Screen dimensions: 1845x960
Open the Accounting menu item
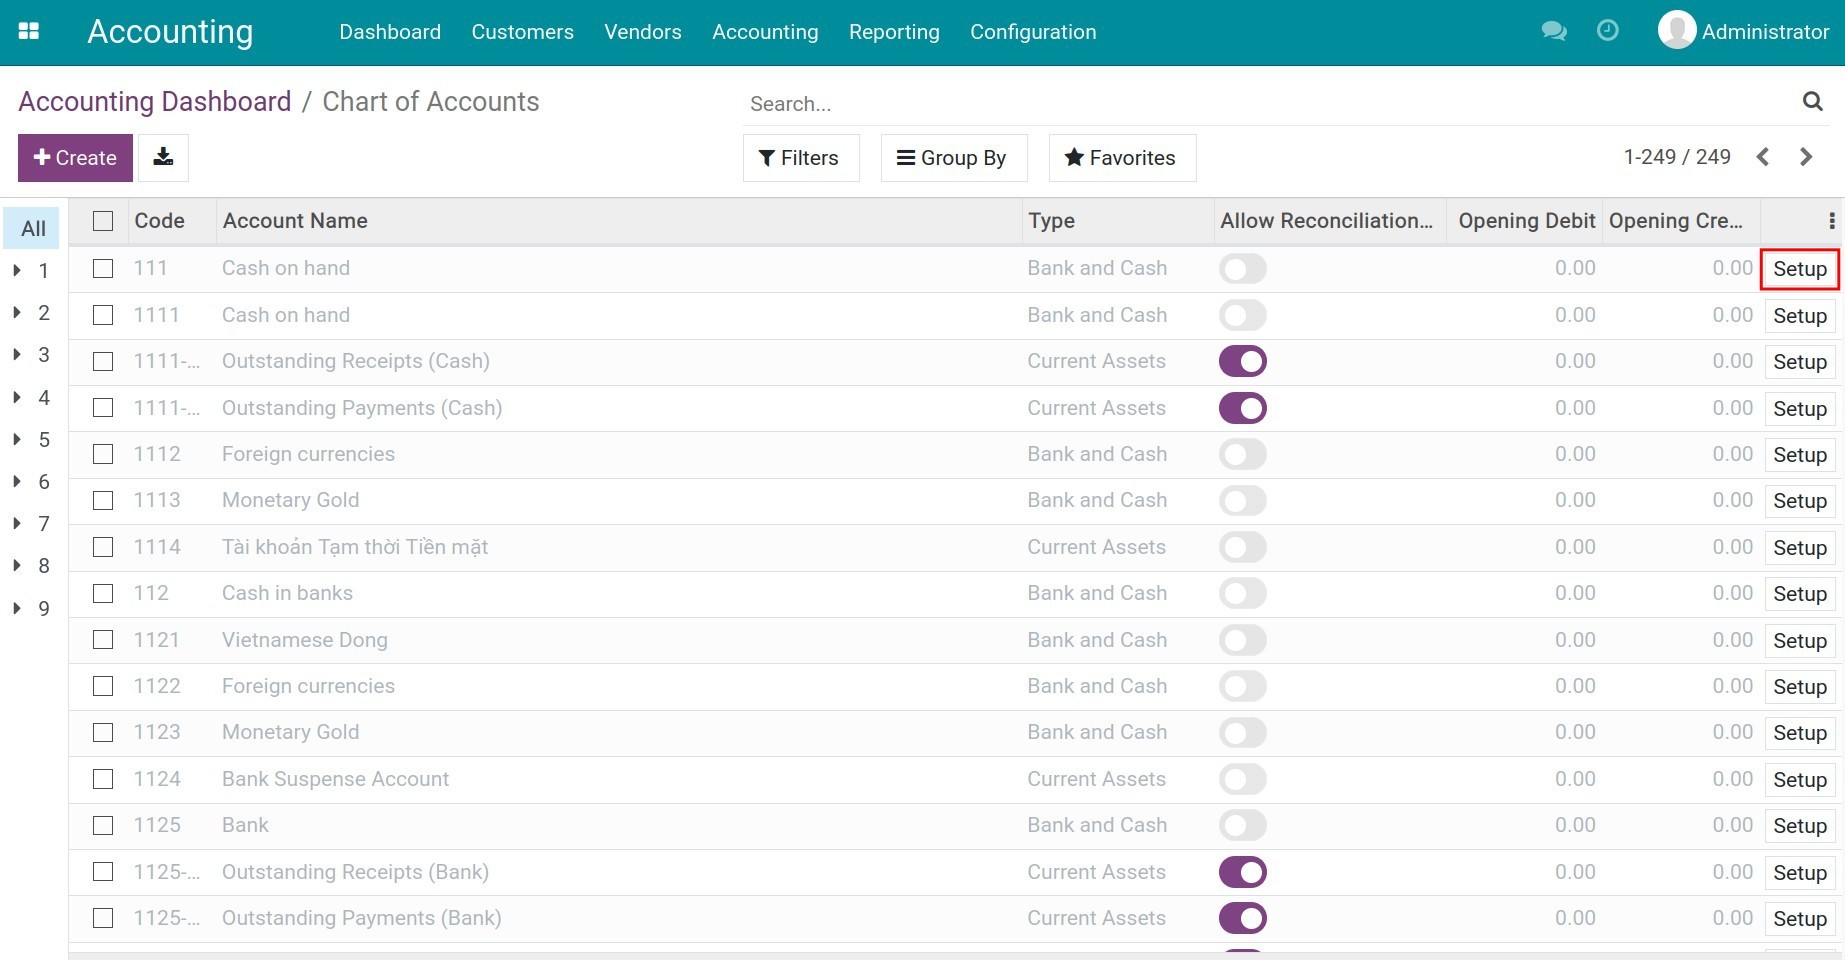point(765,32)
